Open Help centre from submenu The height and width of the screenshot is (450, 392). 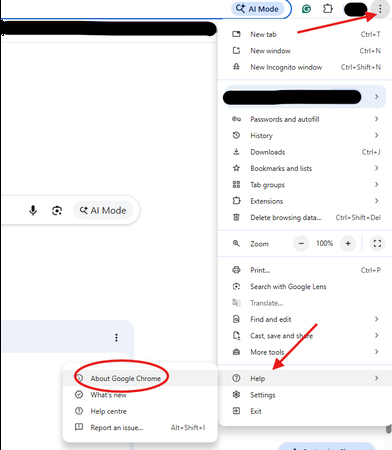pos(140,411)
